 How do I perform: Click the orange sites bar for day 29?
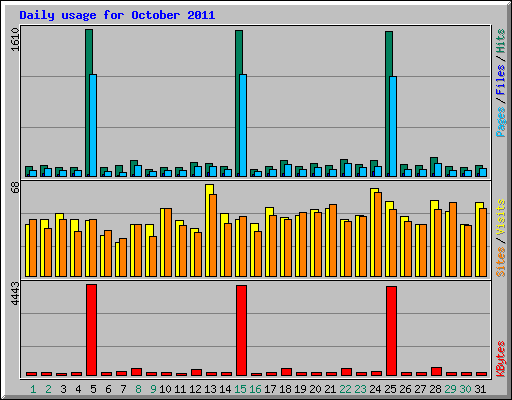pyautogui.click(x=453, y=239)
